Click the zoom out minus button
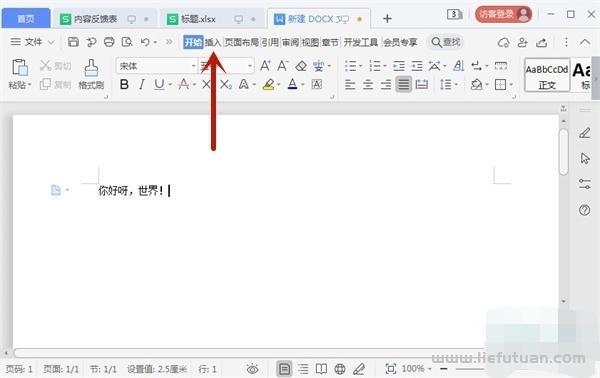 443,369
